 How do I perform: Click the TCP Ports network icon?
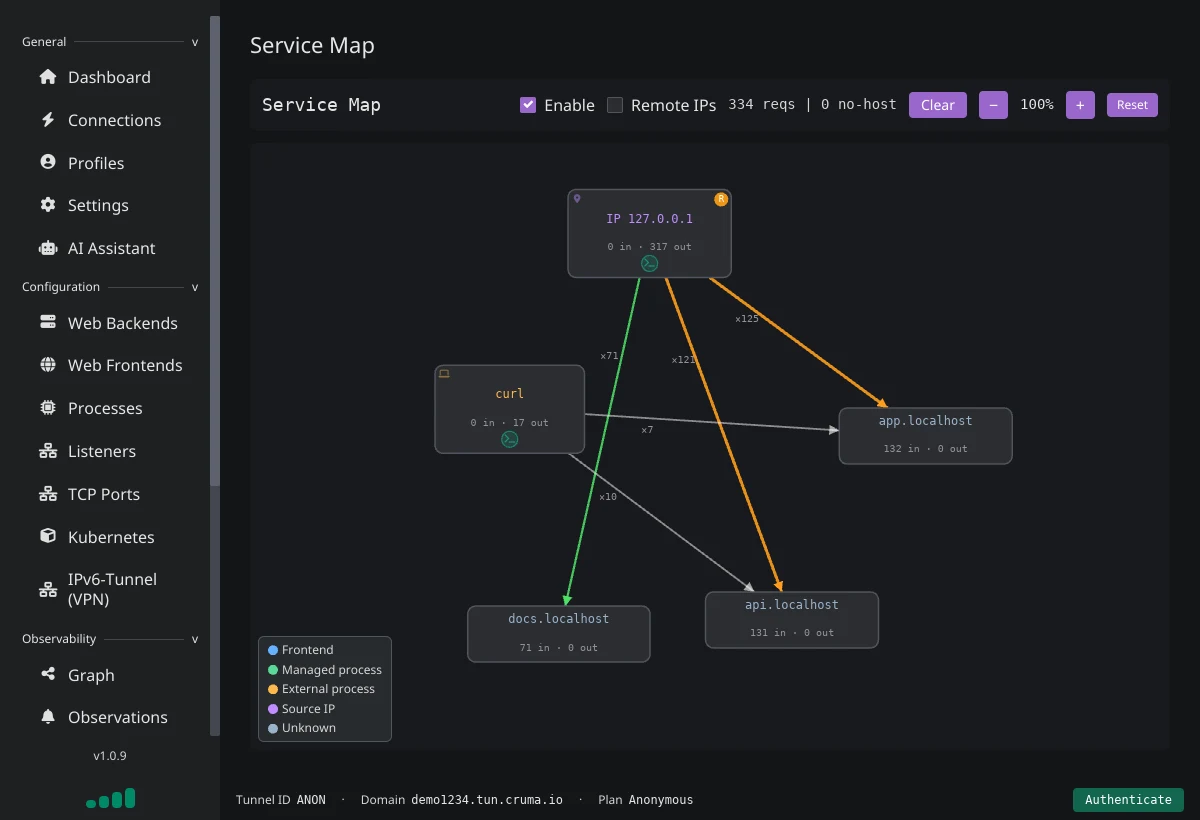[48, 494]
